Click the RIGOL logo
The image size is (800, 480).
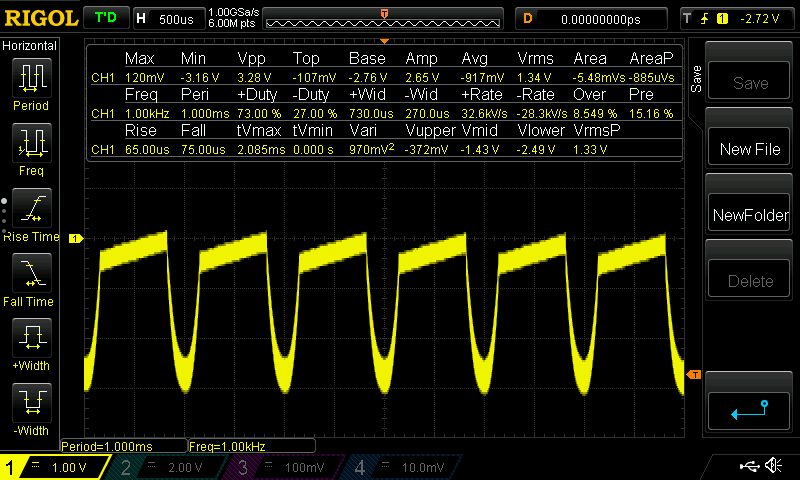[41, 18]
